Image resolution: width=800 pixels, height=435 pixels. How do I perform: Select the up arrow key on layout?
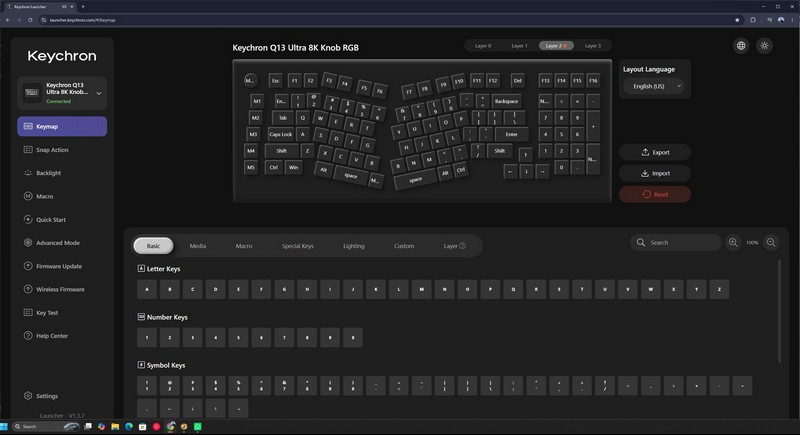click(x=526, y=155)
